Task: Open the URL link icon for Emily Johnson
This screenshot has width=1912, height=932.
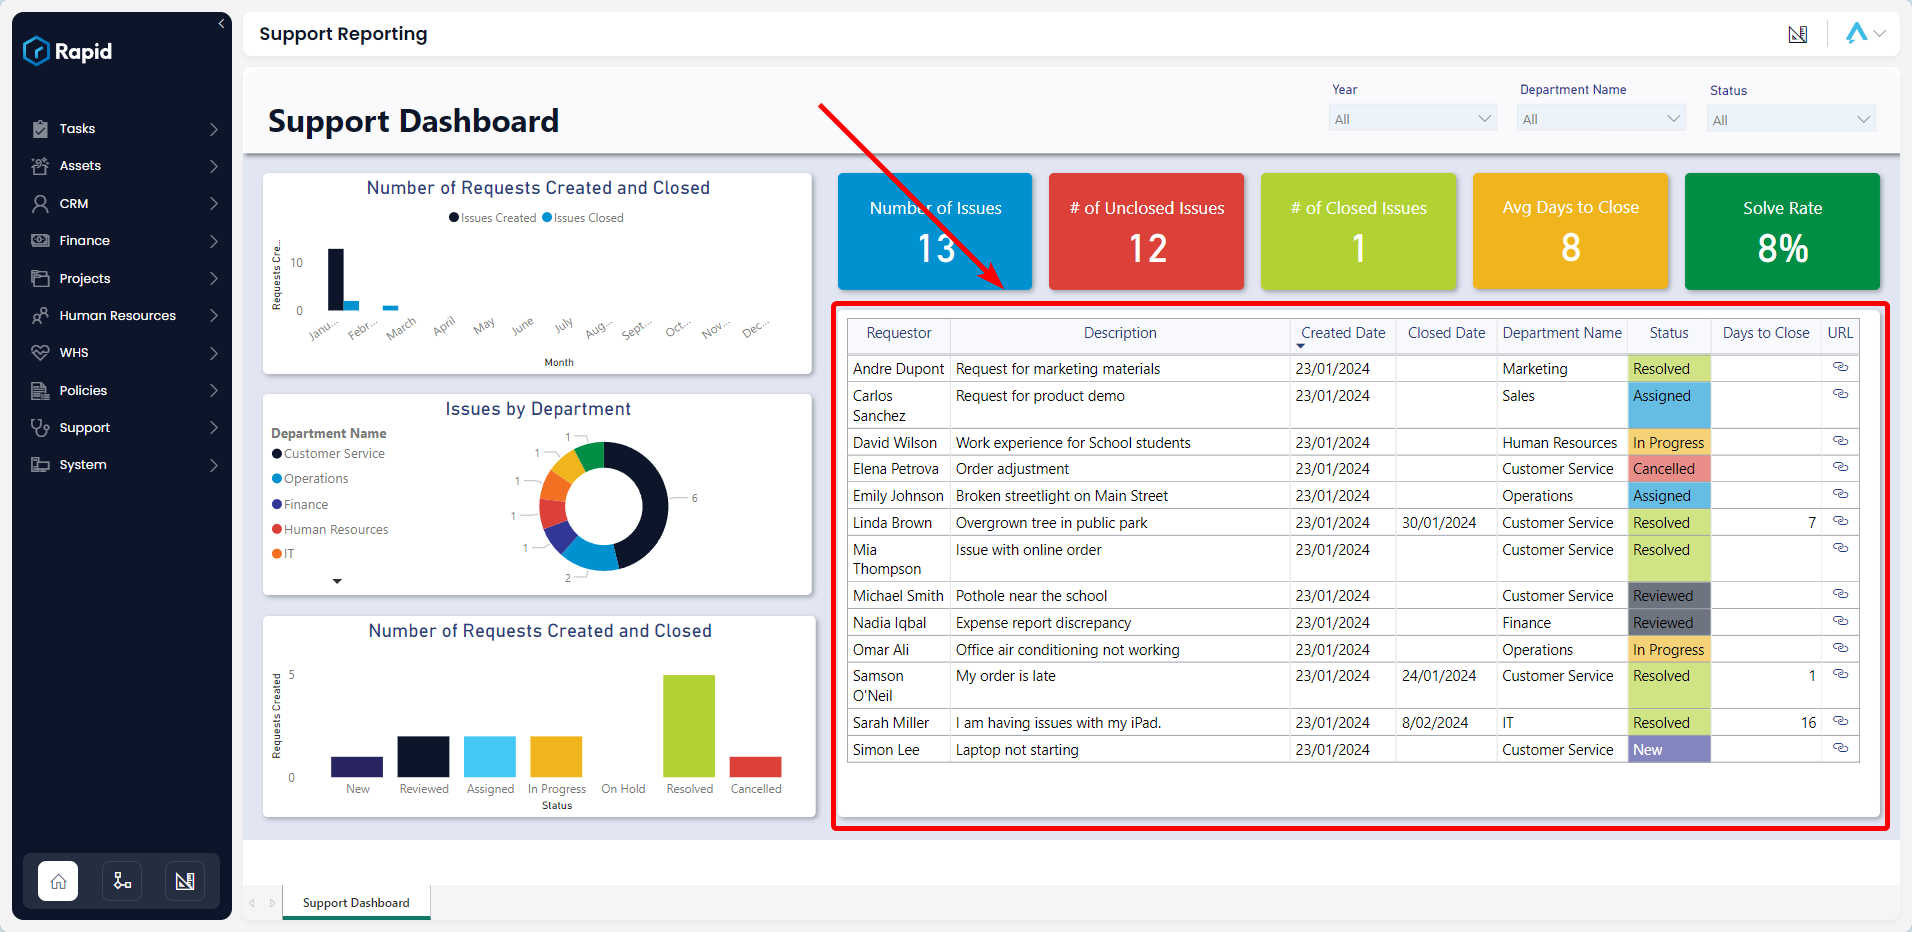Action: click(x=1840, y=494)
